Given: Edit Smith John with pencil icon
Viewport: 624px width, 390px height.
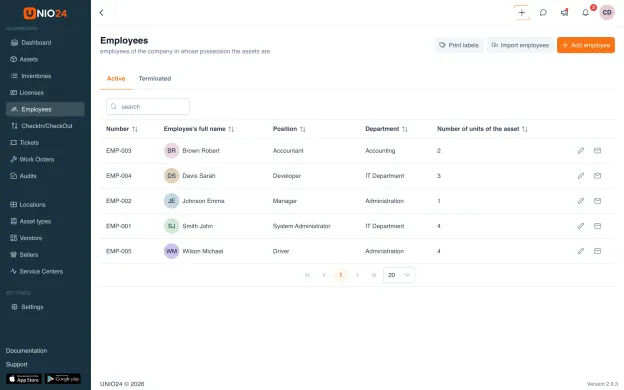Looking at the screenshot, I should click(581, 226).
